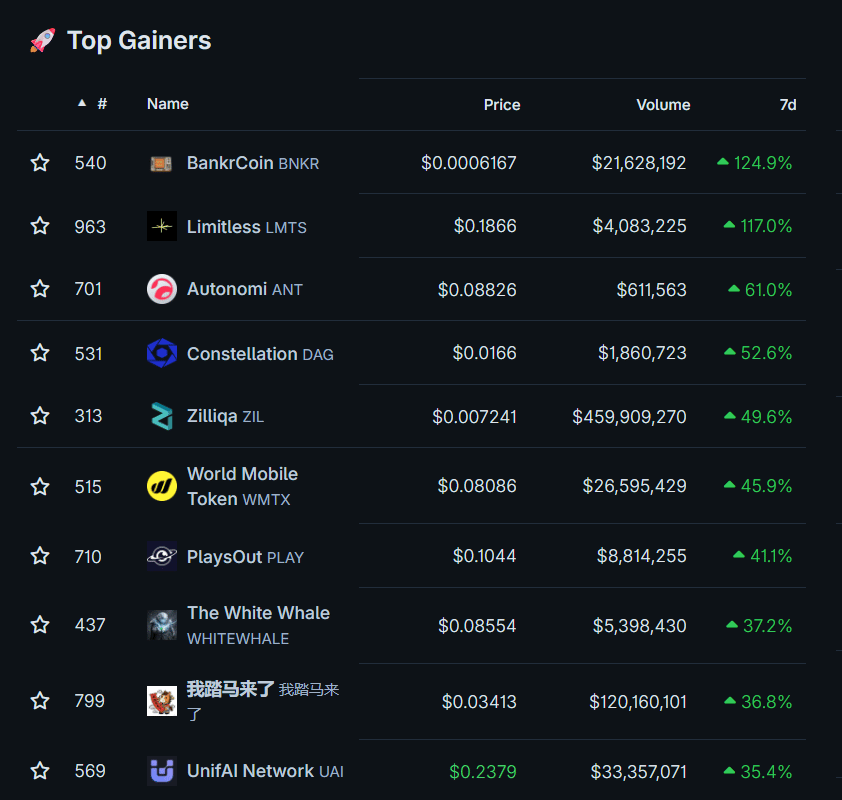Open Autonomi ANT coin page

244,289
